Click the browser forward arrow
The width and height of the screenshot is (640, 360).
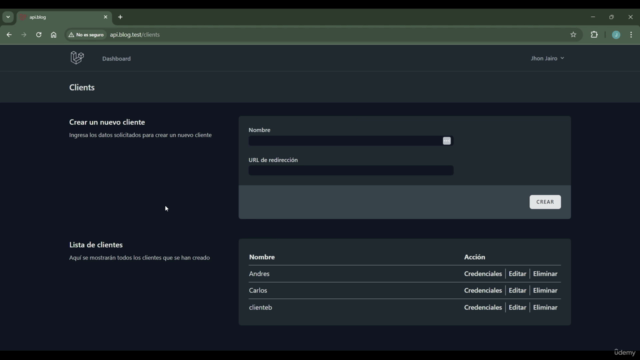tap(24, 35)
